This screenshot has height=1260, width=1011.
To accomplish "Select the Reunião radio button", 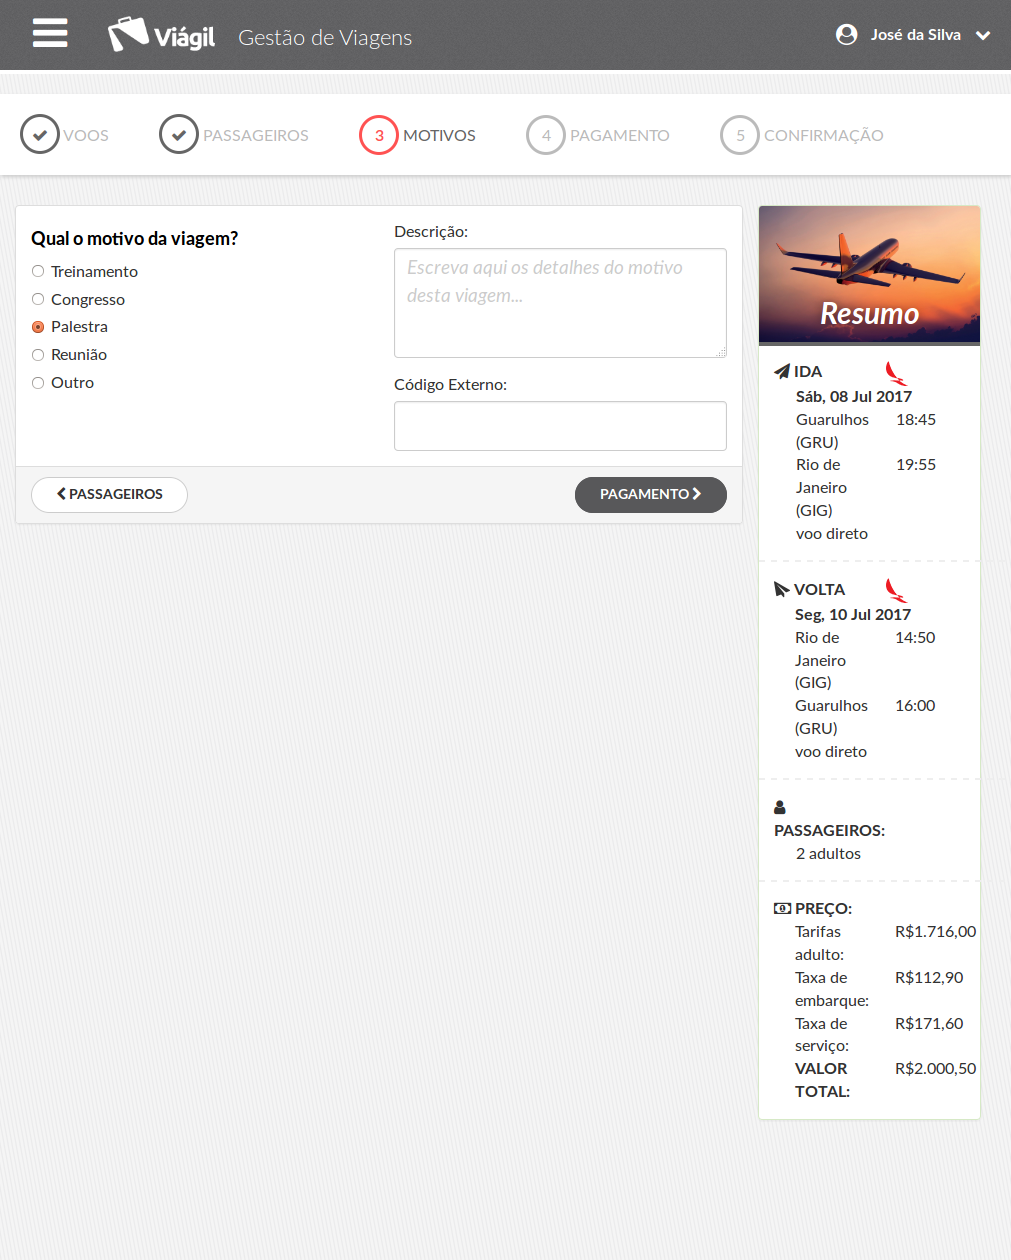I will (38, 355).
